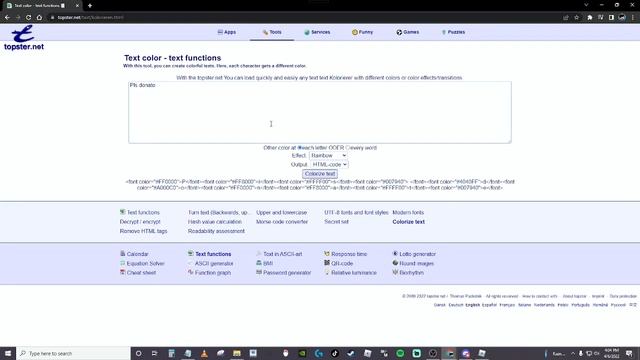640x360 pixels.
Task: Open the Output dropdown set to HTML-code
Action: click(329, 164)
